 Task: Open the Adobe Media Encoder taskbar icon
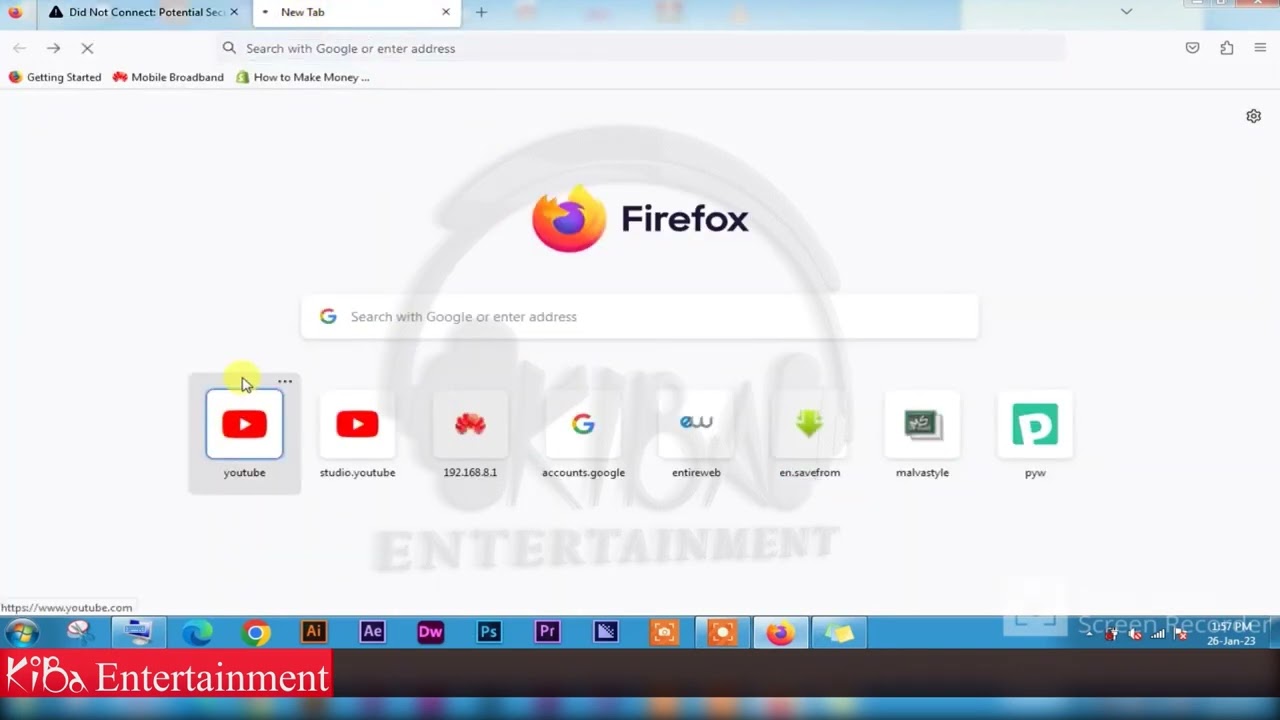pyautogui.click(x=605, y=632)
